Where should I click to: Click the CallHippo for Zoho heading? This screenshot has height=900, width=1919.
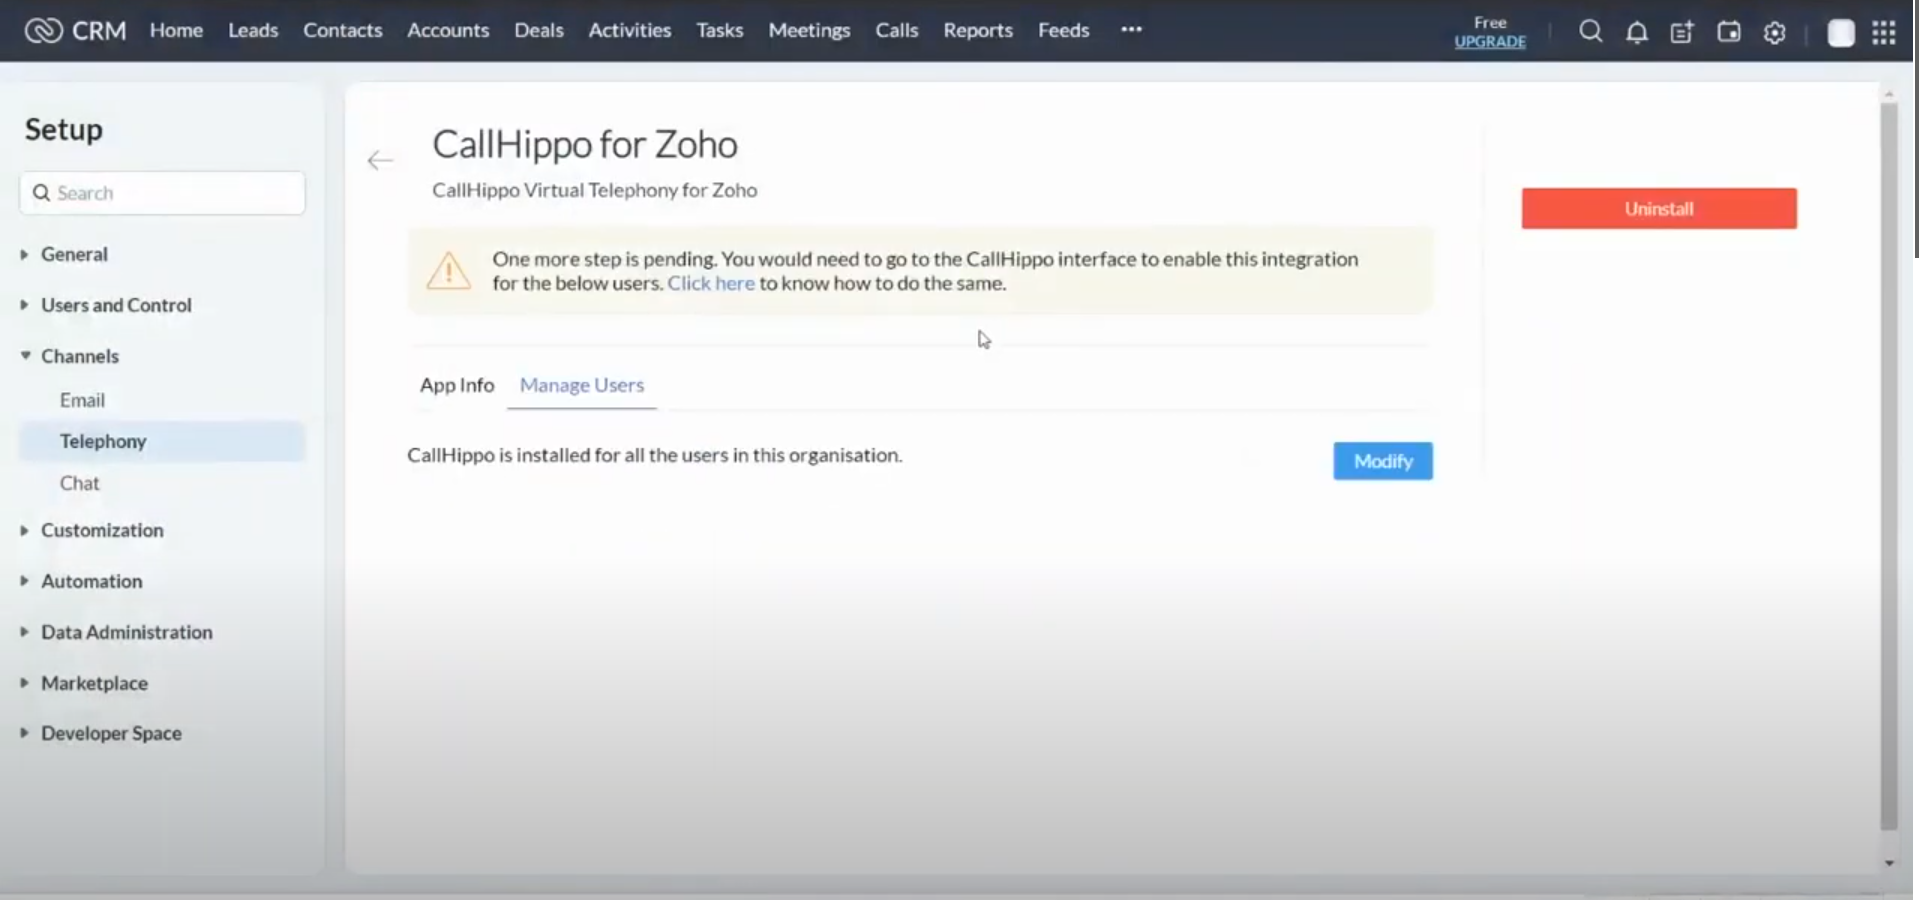point(585,145)
